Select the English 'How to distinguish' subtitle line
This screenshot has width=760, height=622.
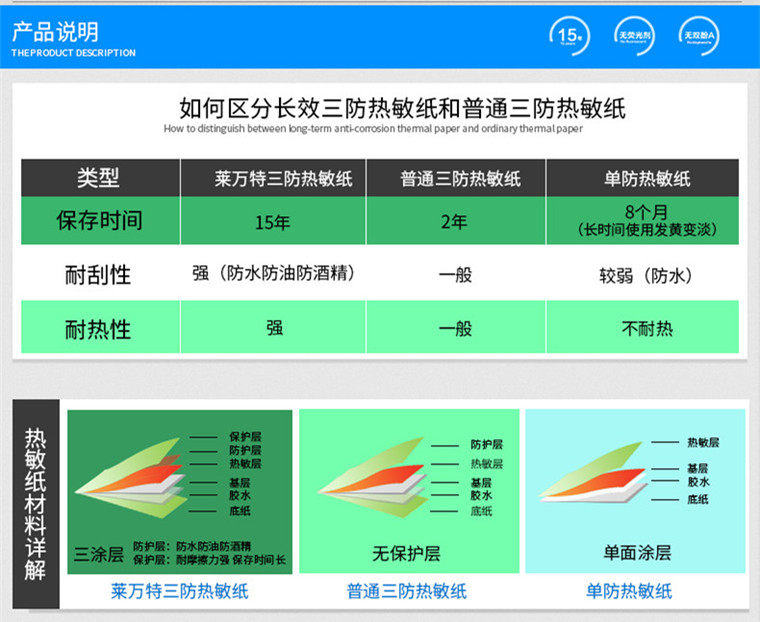tap(373, 129)
